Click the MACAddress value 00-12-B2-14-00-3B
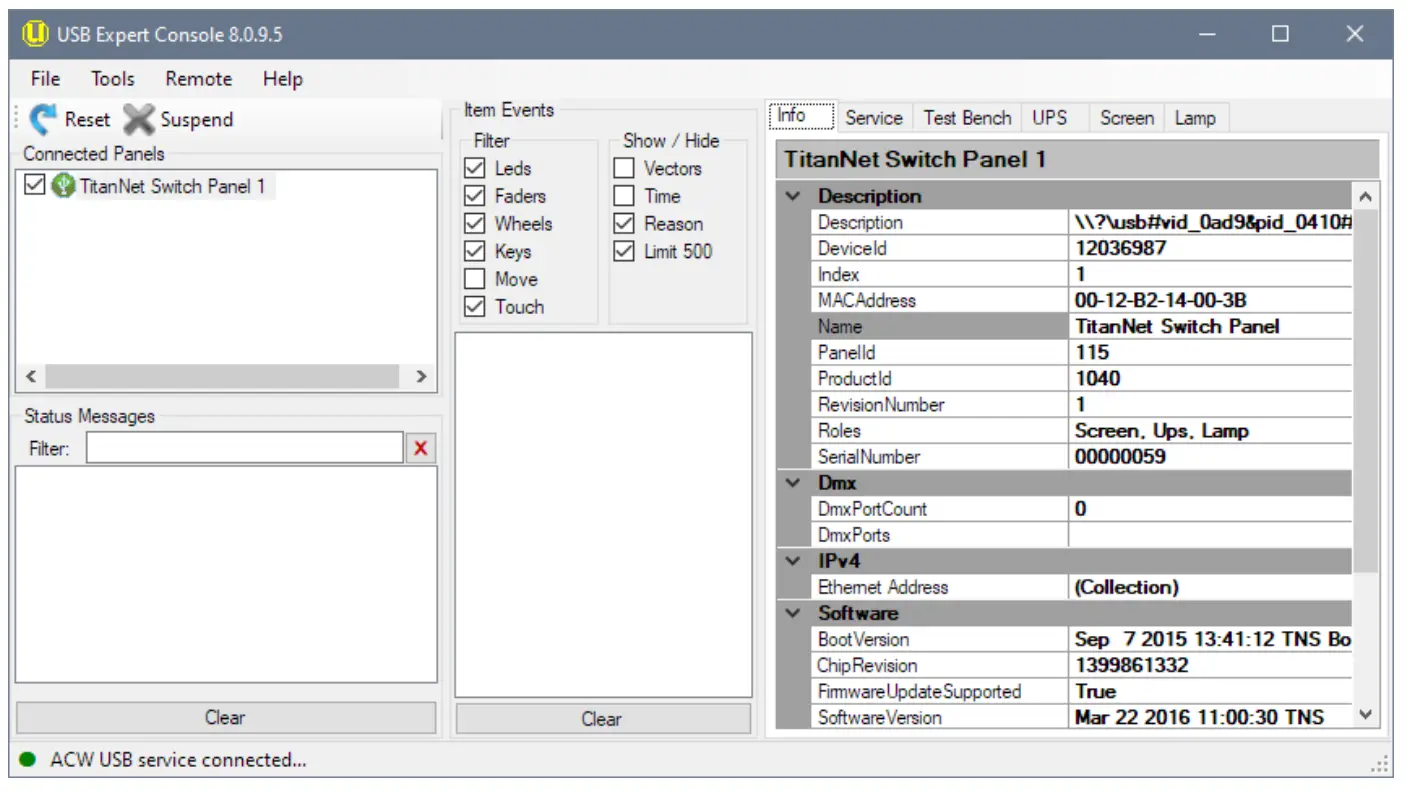 (1161, 300)
